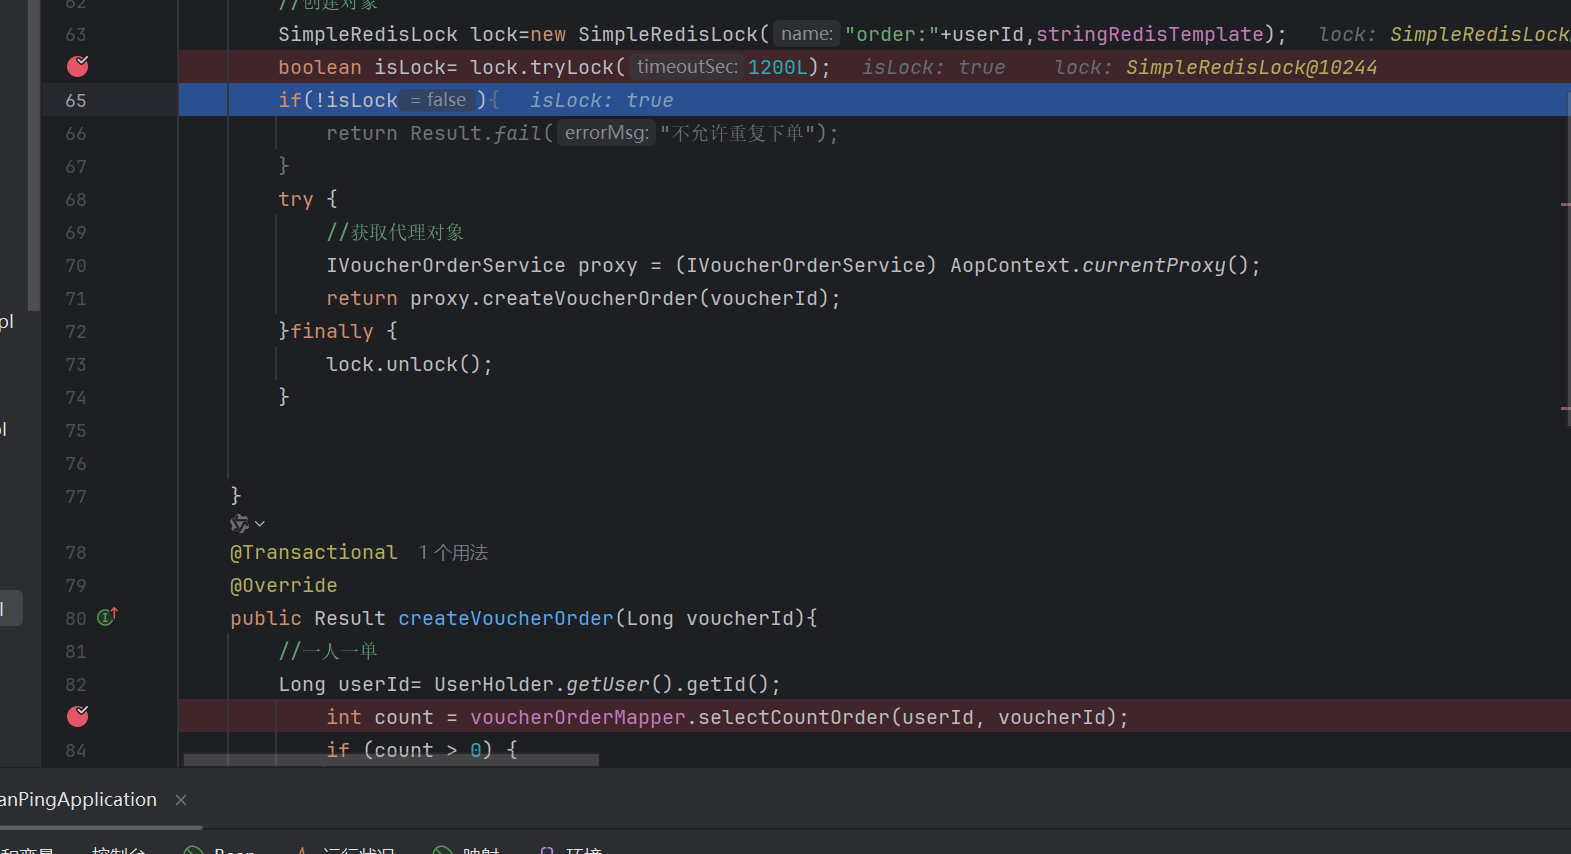This screenshot has width=1571, height=854.
Task: Click the Result.fail call on line 66
Action: (x=476, y=133)
